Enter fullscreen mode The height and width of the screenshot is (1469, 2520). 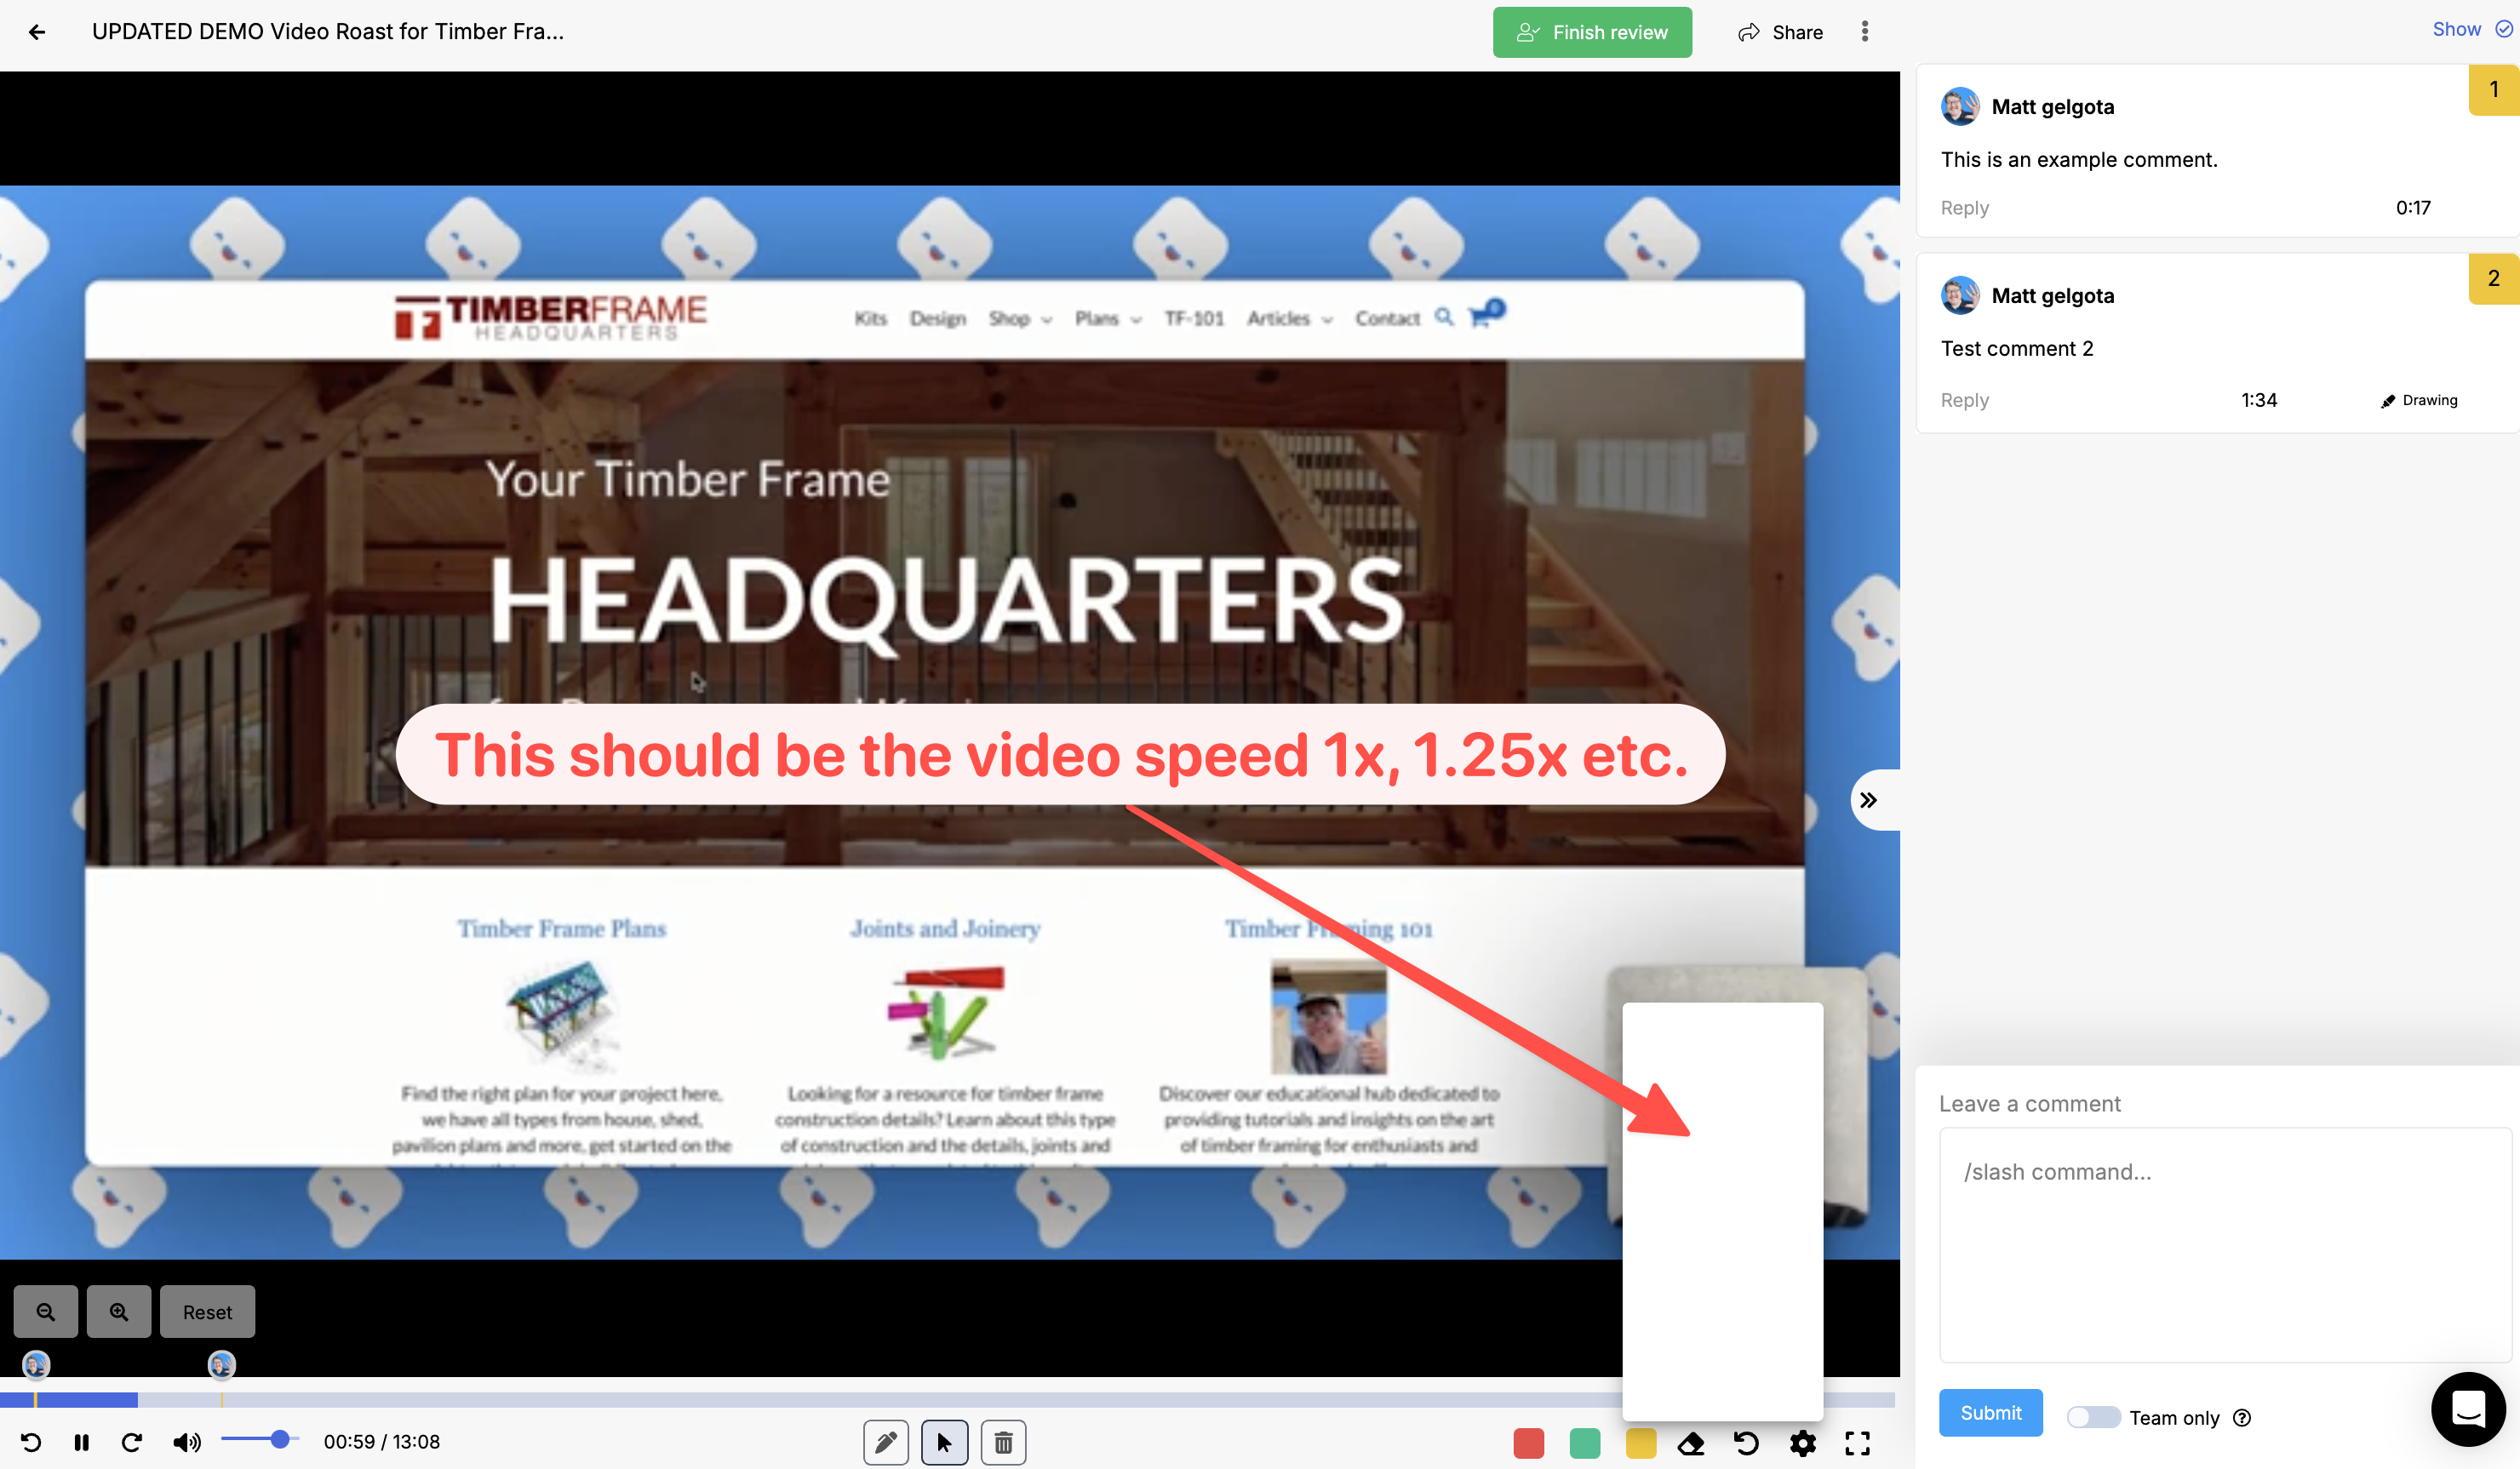[1857, 1443]
